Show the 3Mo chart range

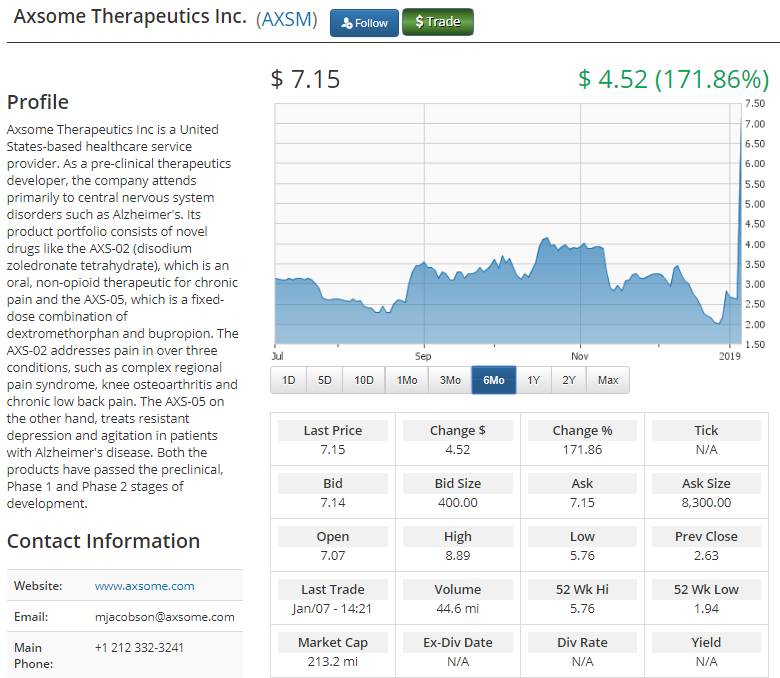coord(450,380)
